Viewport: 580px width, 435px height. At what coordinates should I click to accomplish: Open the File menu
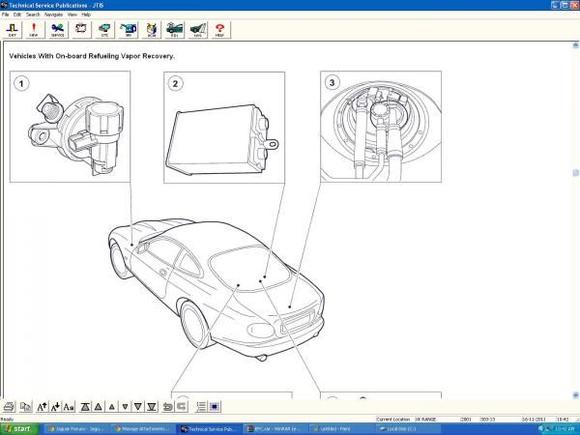pos(5,14)
